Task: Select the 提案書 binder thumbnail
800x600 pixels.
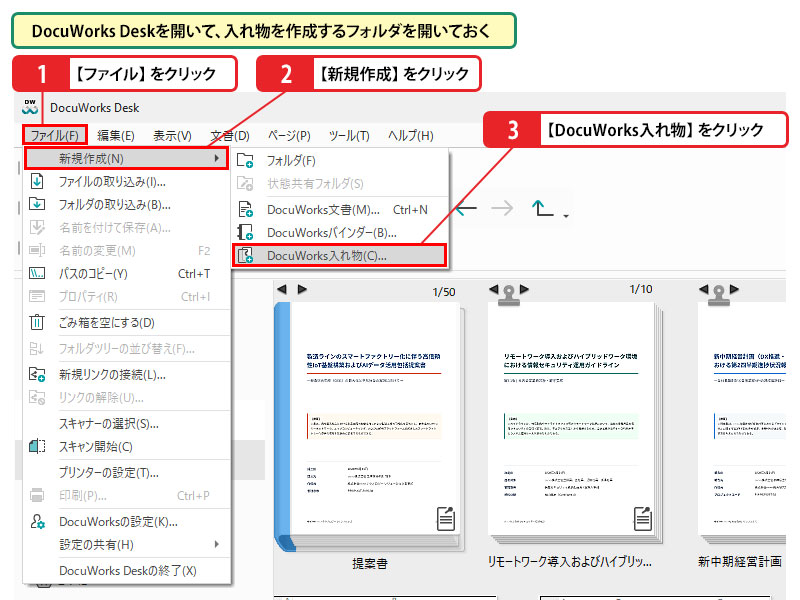Action: click(x=369, y=427)
